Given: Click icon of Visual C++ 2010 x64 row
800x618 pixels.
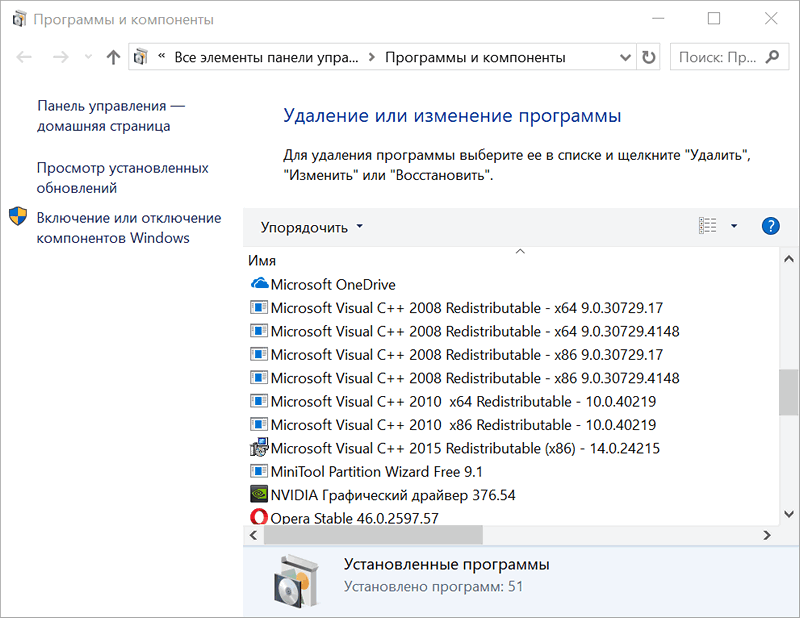Looking at the screenshot, I should click(x=259, y=401).
